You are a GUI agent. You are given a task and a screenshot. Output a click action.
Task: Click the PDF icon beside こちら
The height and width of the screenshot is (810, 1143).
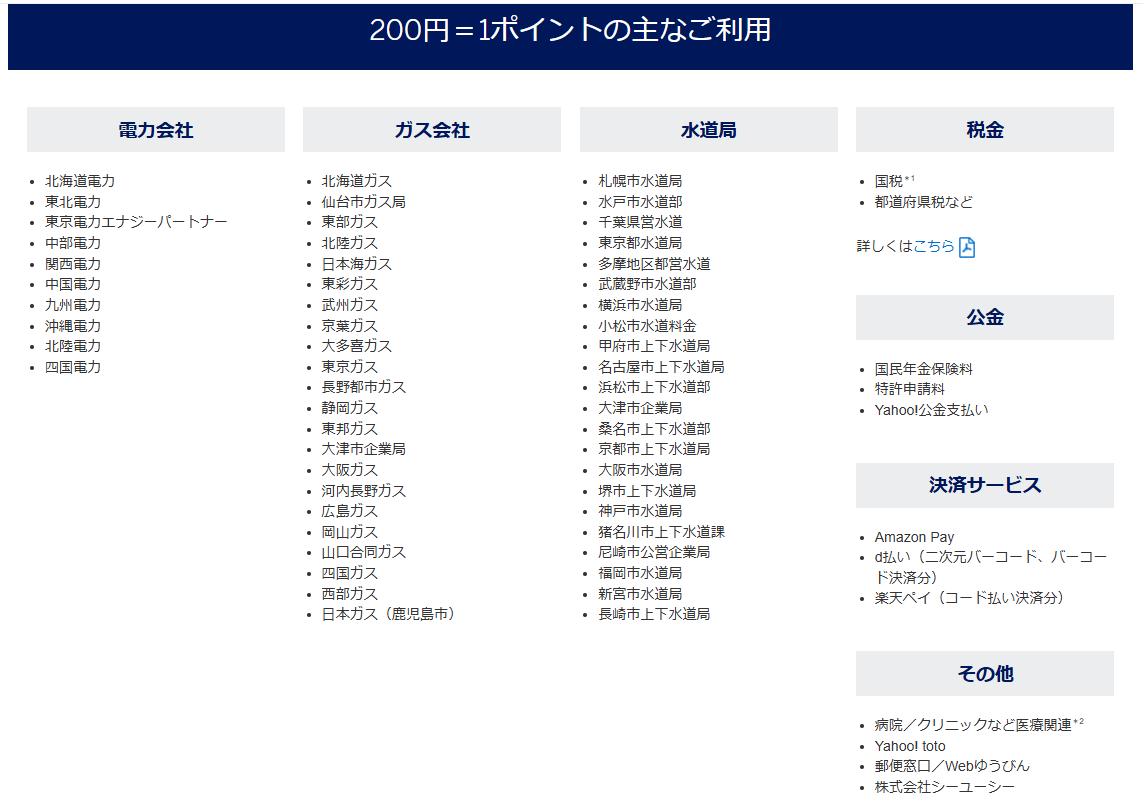pos(967,247)
